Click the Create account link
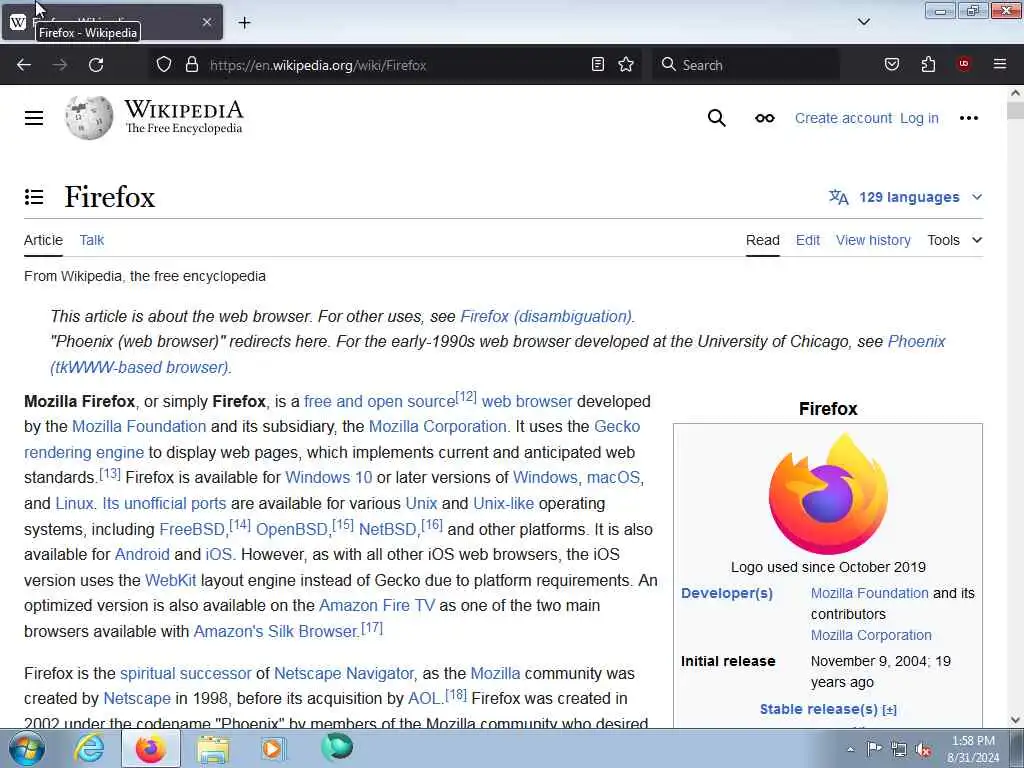Screen dimensions: 1024x768 pyautogui.click(x=843, y=118)
